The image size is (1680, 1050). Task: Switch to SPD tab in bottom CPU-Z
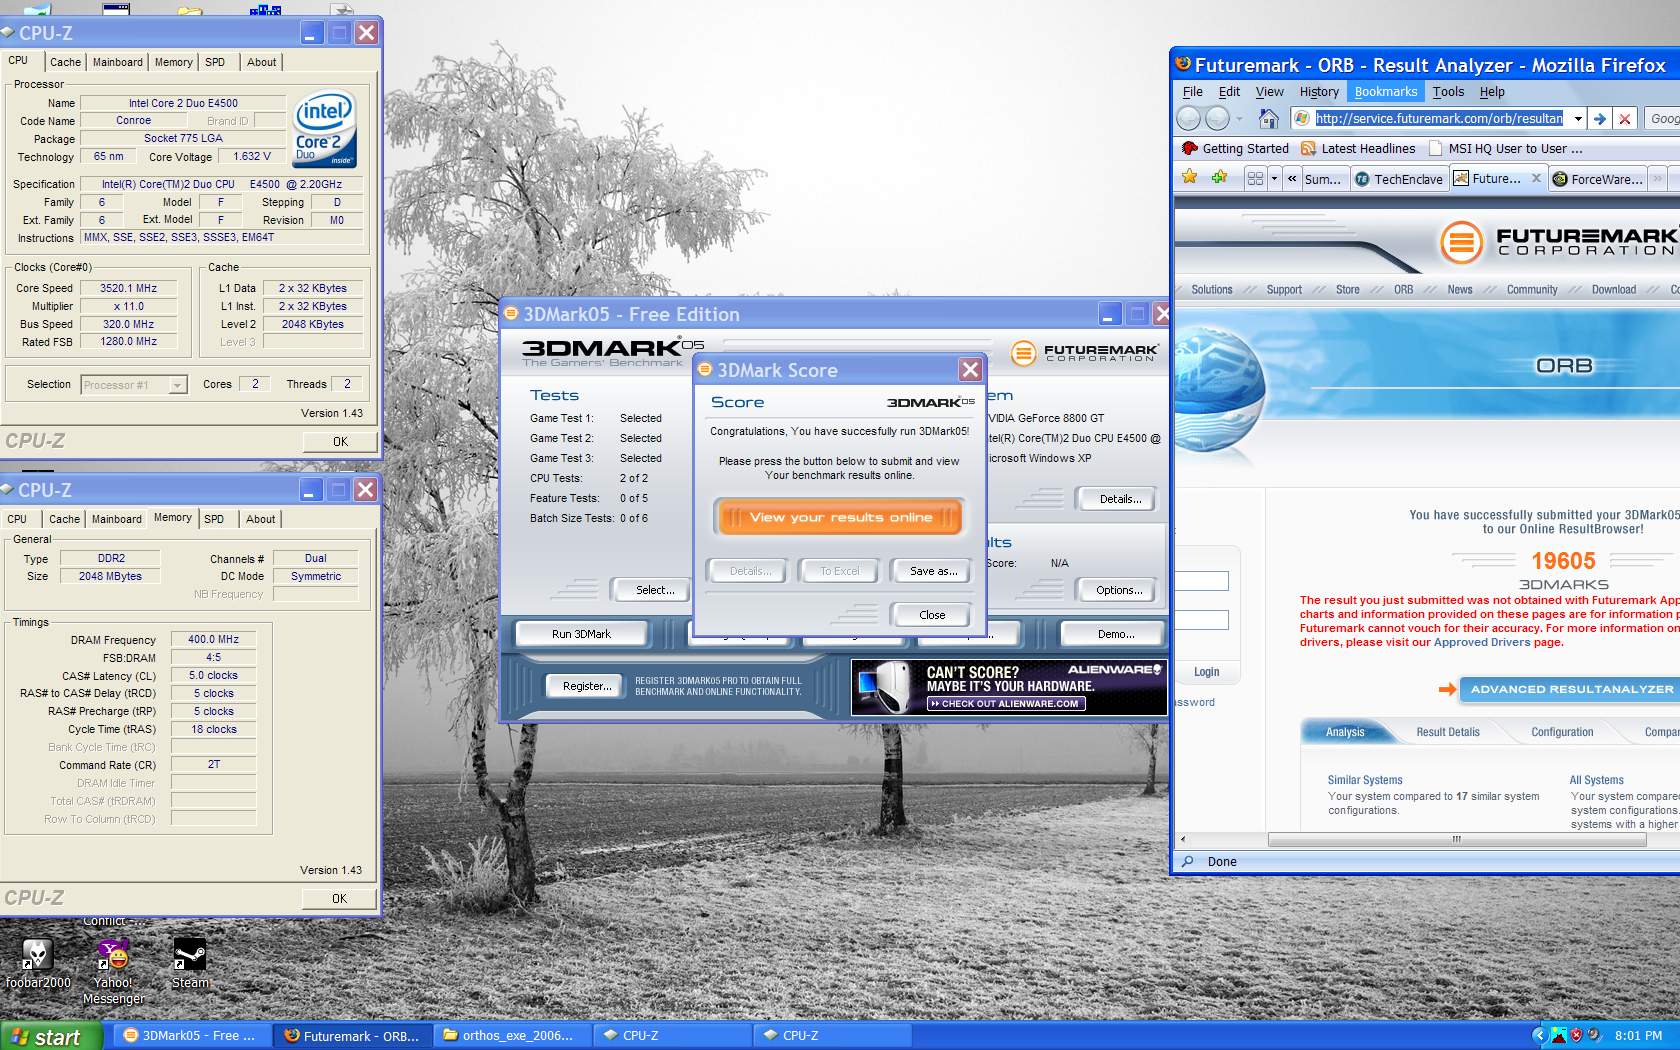pyautogui.click(x=214, y=519)
